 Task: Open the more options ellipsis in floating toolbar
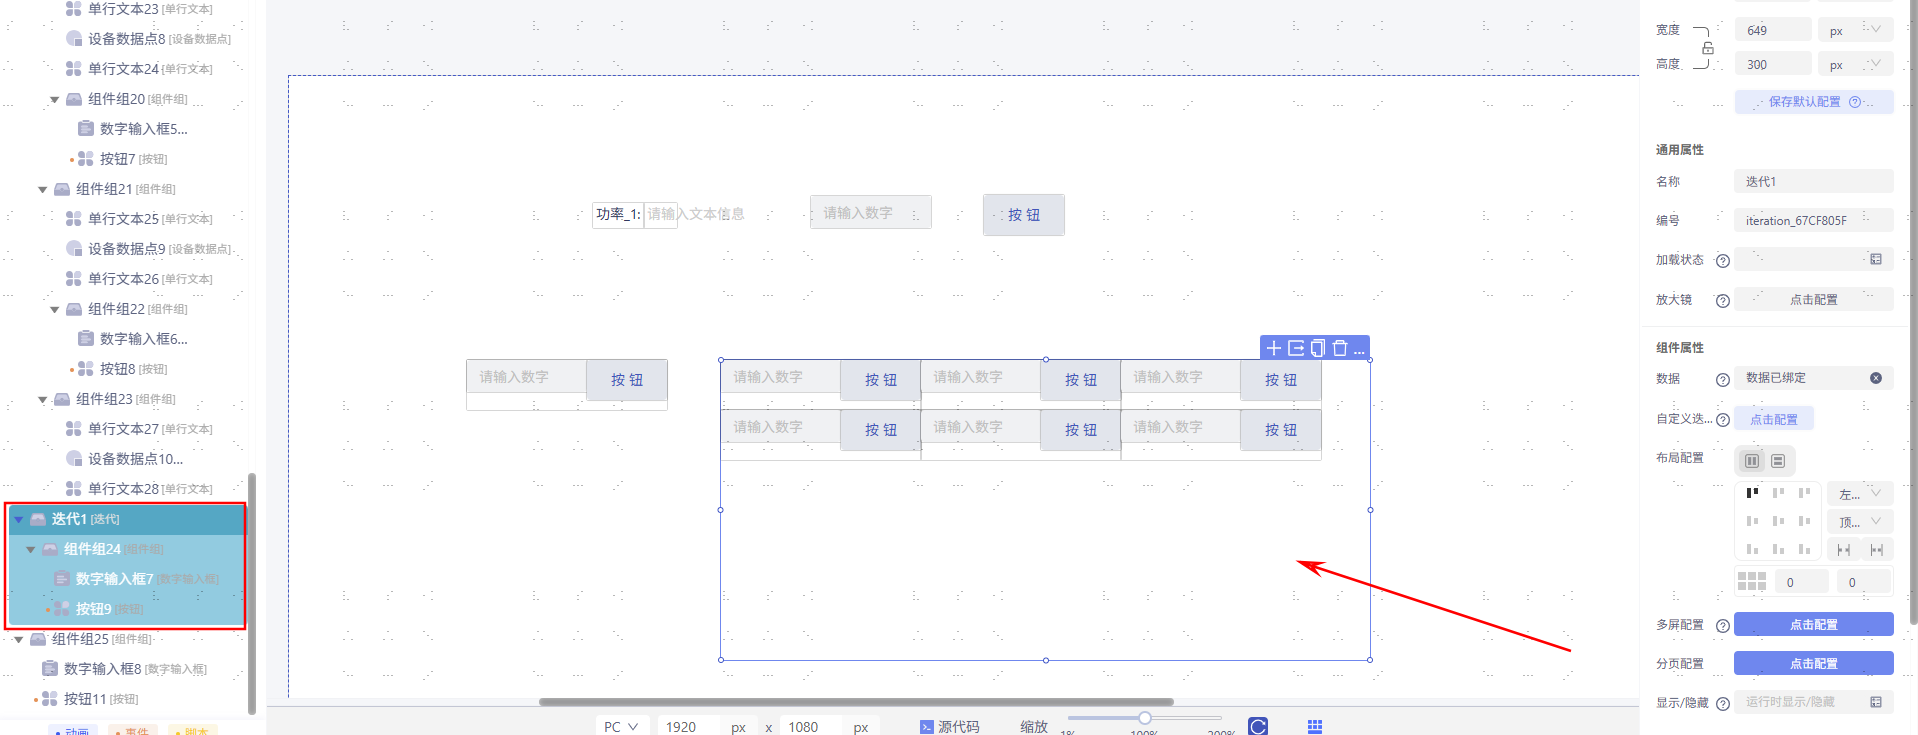point(1359,351)
